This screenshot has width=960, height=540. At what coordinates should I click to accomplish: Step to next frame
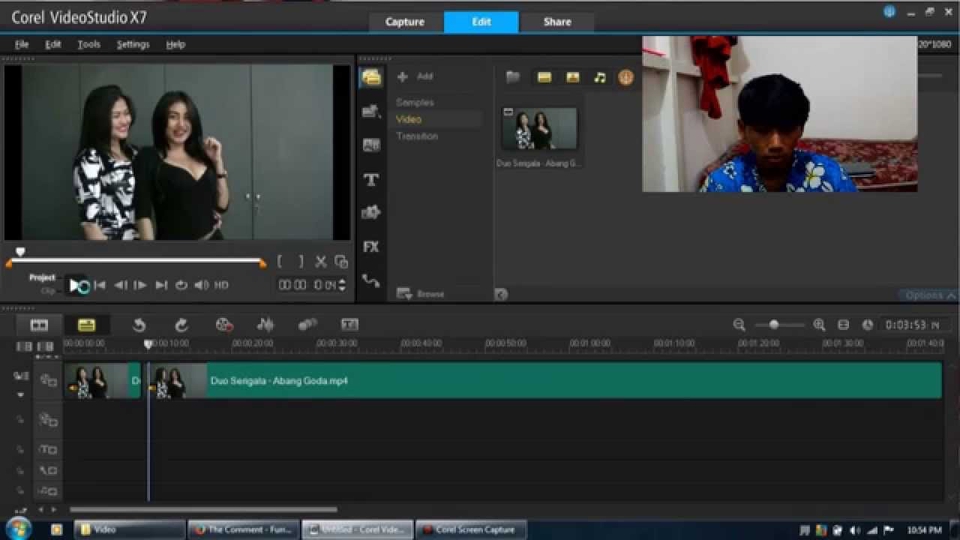pos(140,285)
